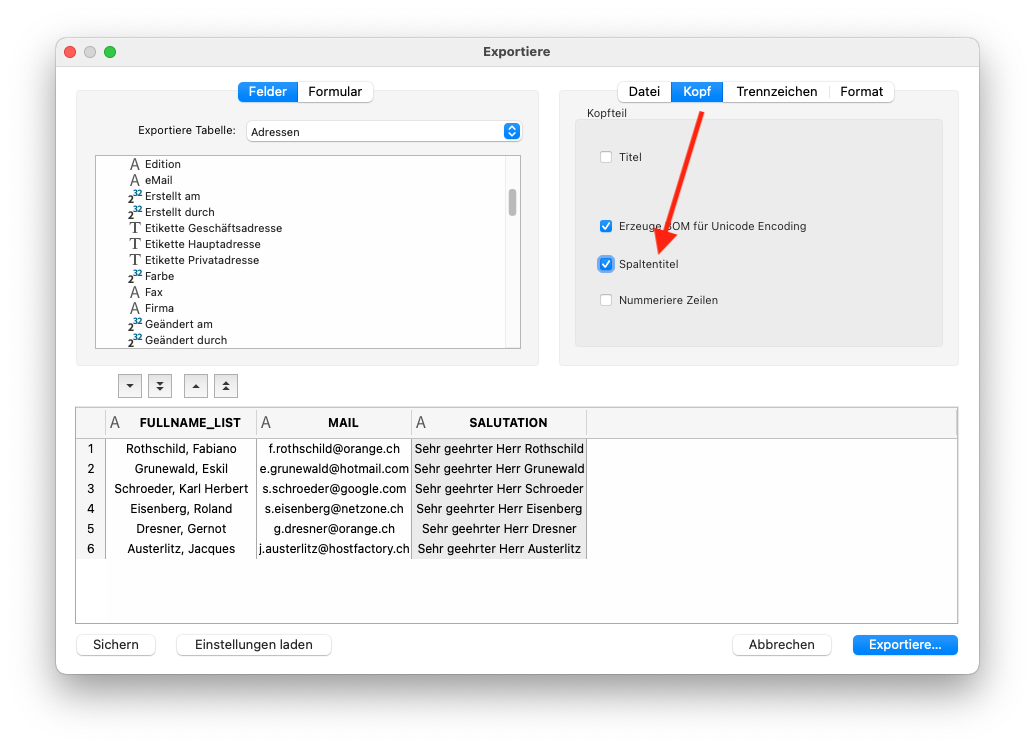Open the Datei tab

point(644,92)
